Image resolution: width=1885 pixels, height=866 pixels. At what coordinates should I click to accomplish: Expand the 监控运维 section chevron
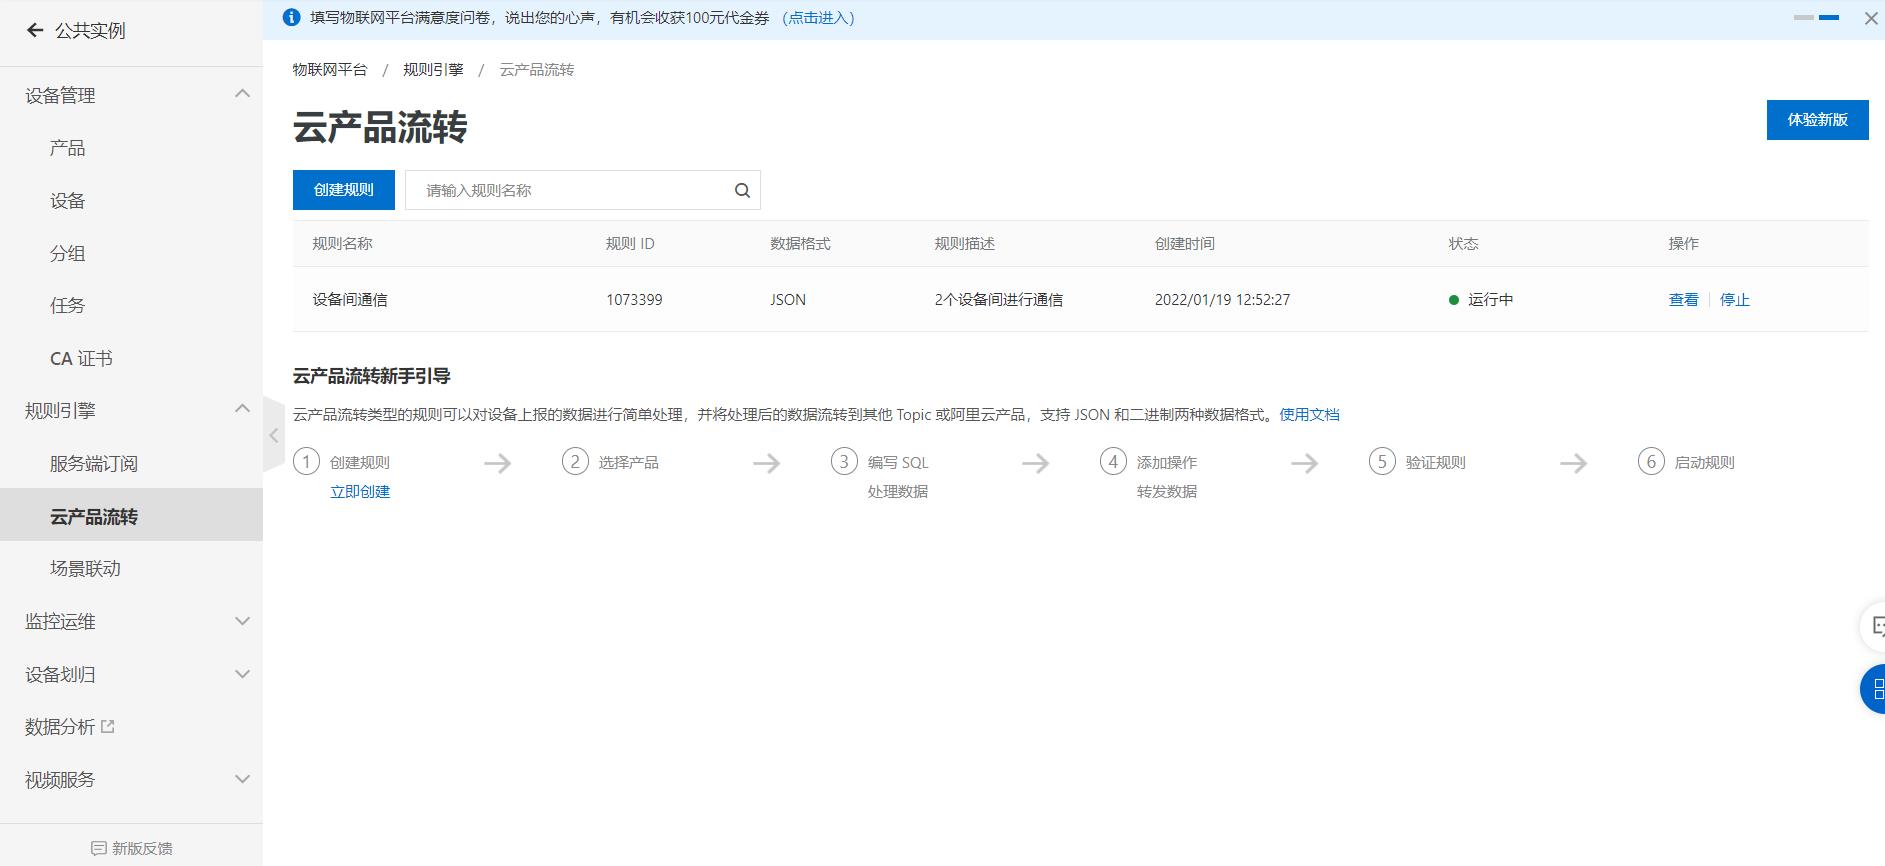click(242, 621)
